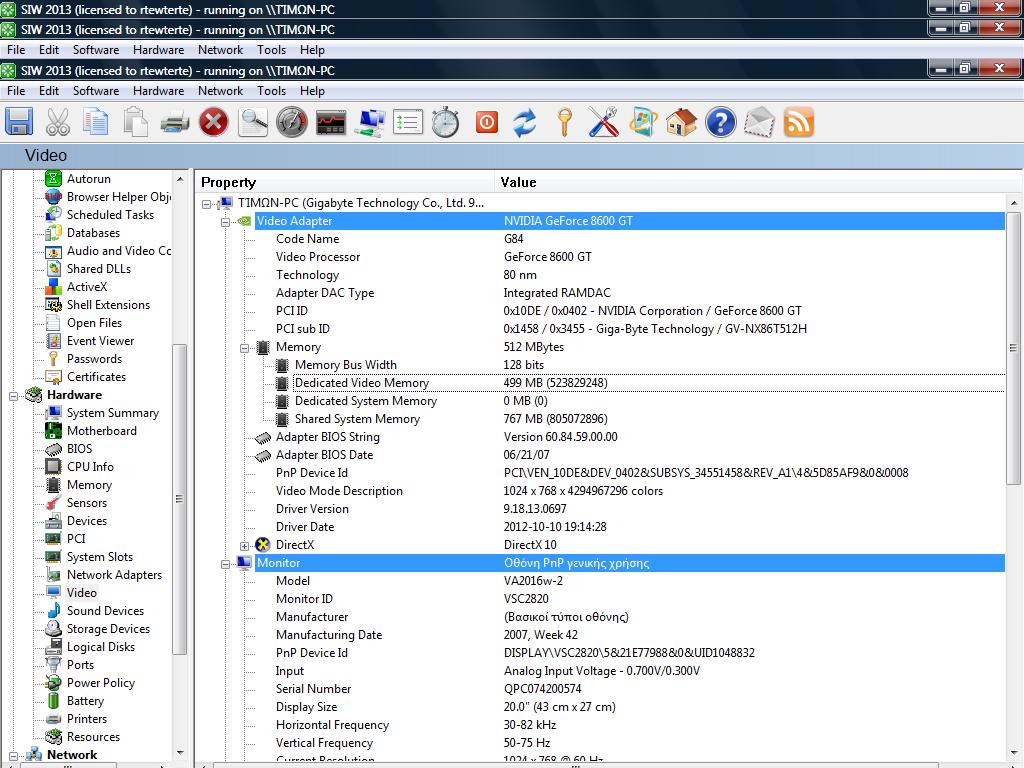Click the checklist toolbar icon
1024x768 pixels.
pos(408,122)
